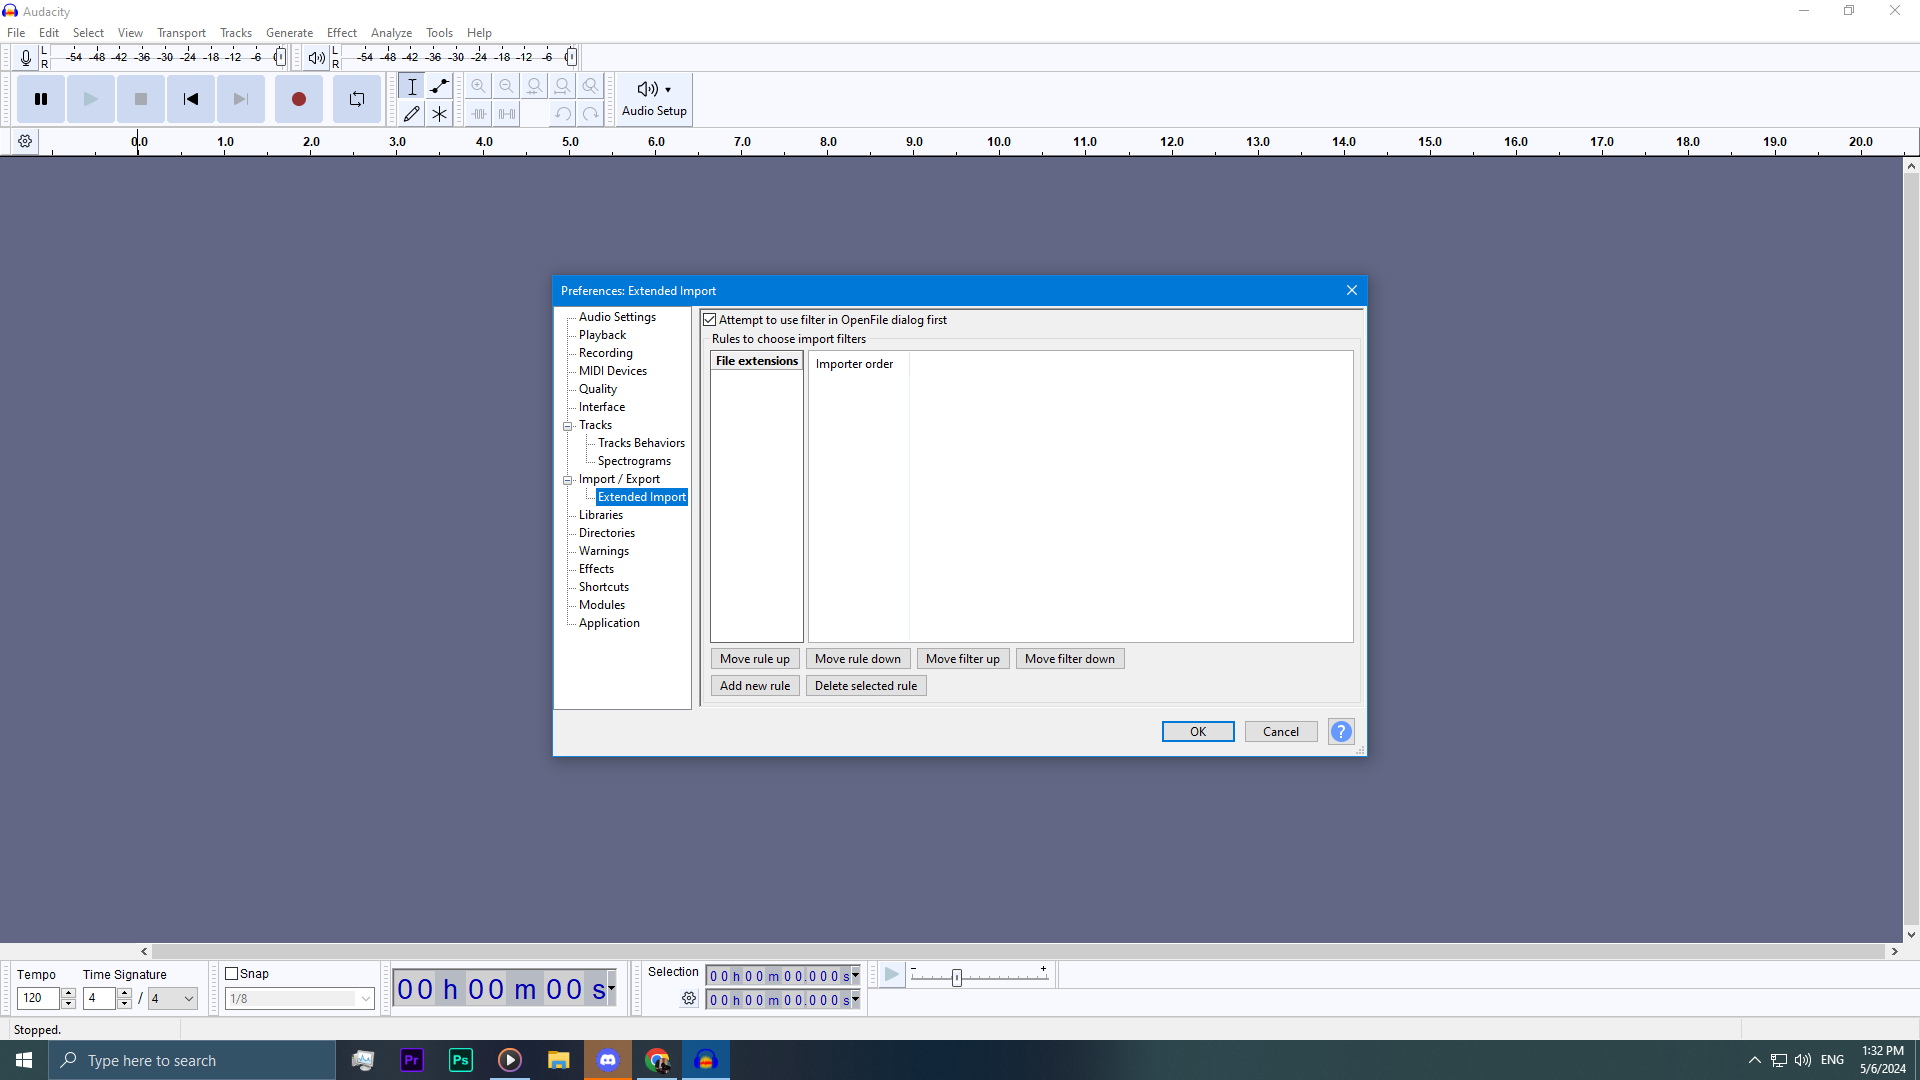This screenshot has height=1080, width=1920.
Task: Select the Draw pencil tool
Action: (411, 114)
